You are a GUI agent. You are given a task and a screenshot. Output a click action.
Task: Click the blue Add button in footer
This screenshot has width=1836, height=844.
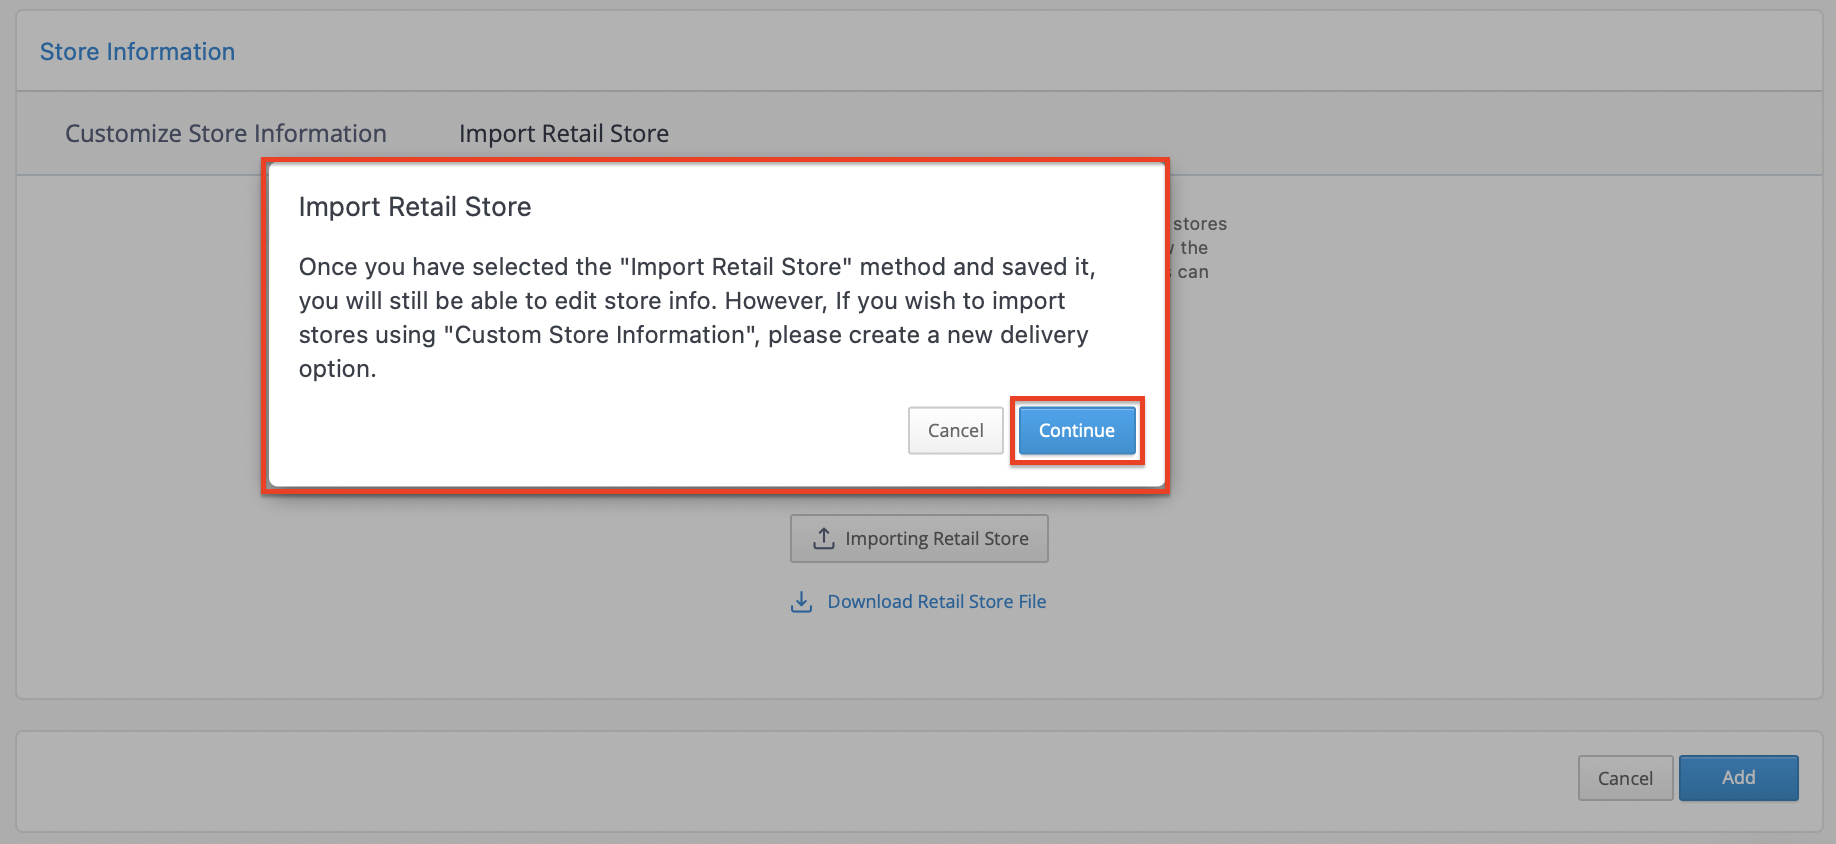pyautogui.click(x=1738, y=778)
